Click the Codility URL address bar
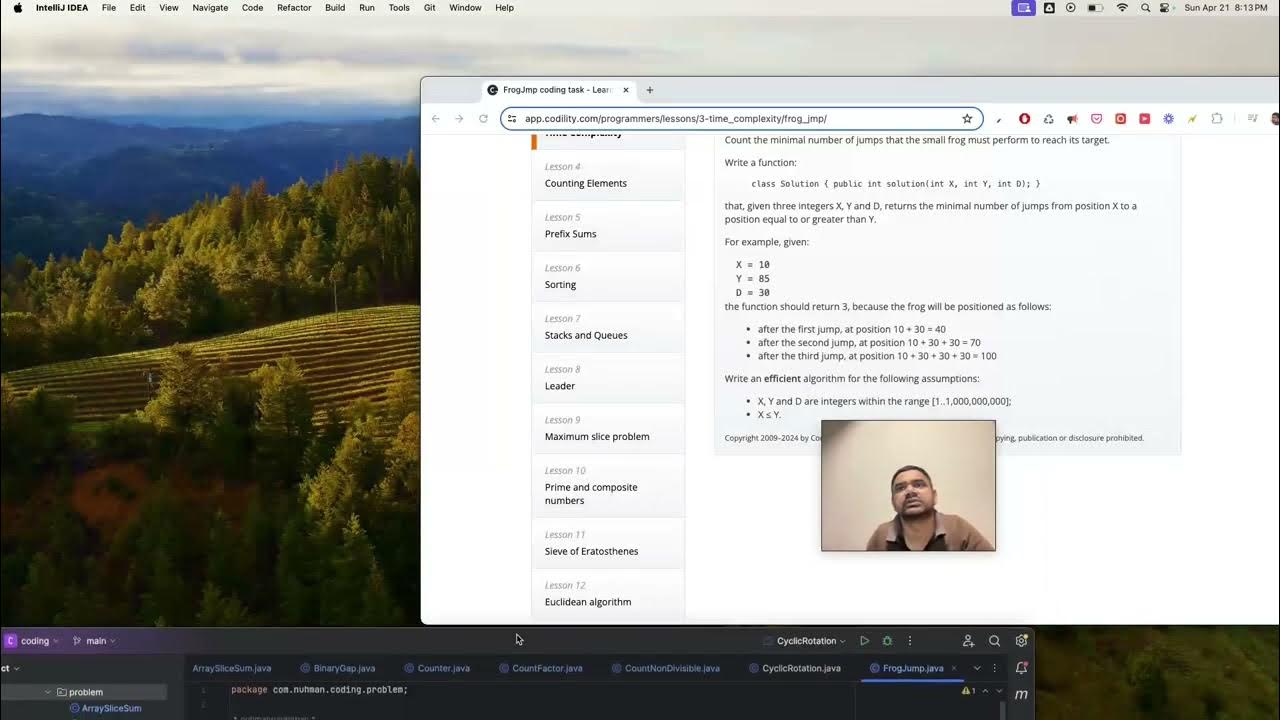Screen dimensions: 1280x720 pos(740,118)
